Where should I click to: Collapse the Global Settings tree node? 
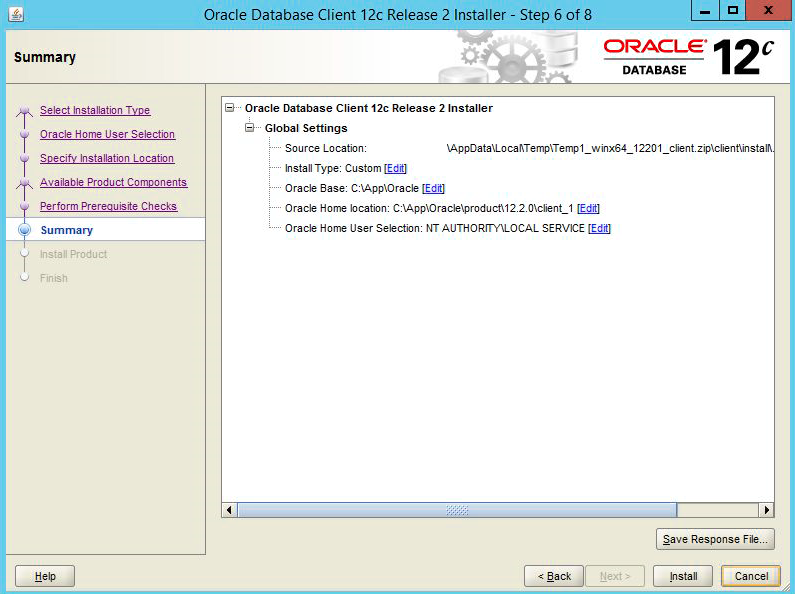251,128
